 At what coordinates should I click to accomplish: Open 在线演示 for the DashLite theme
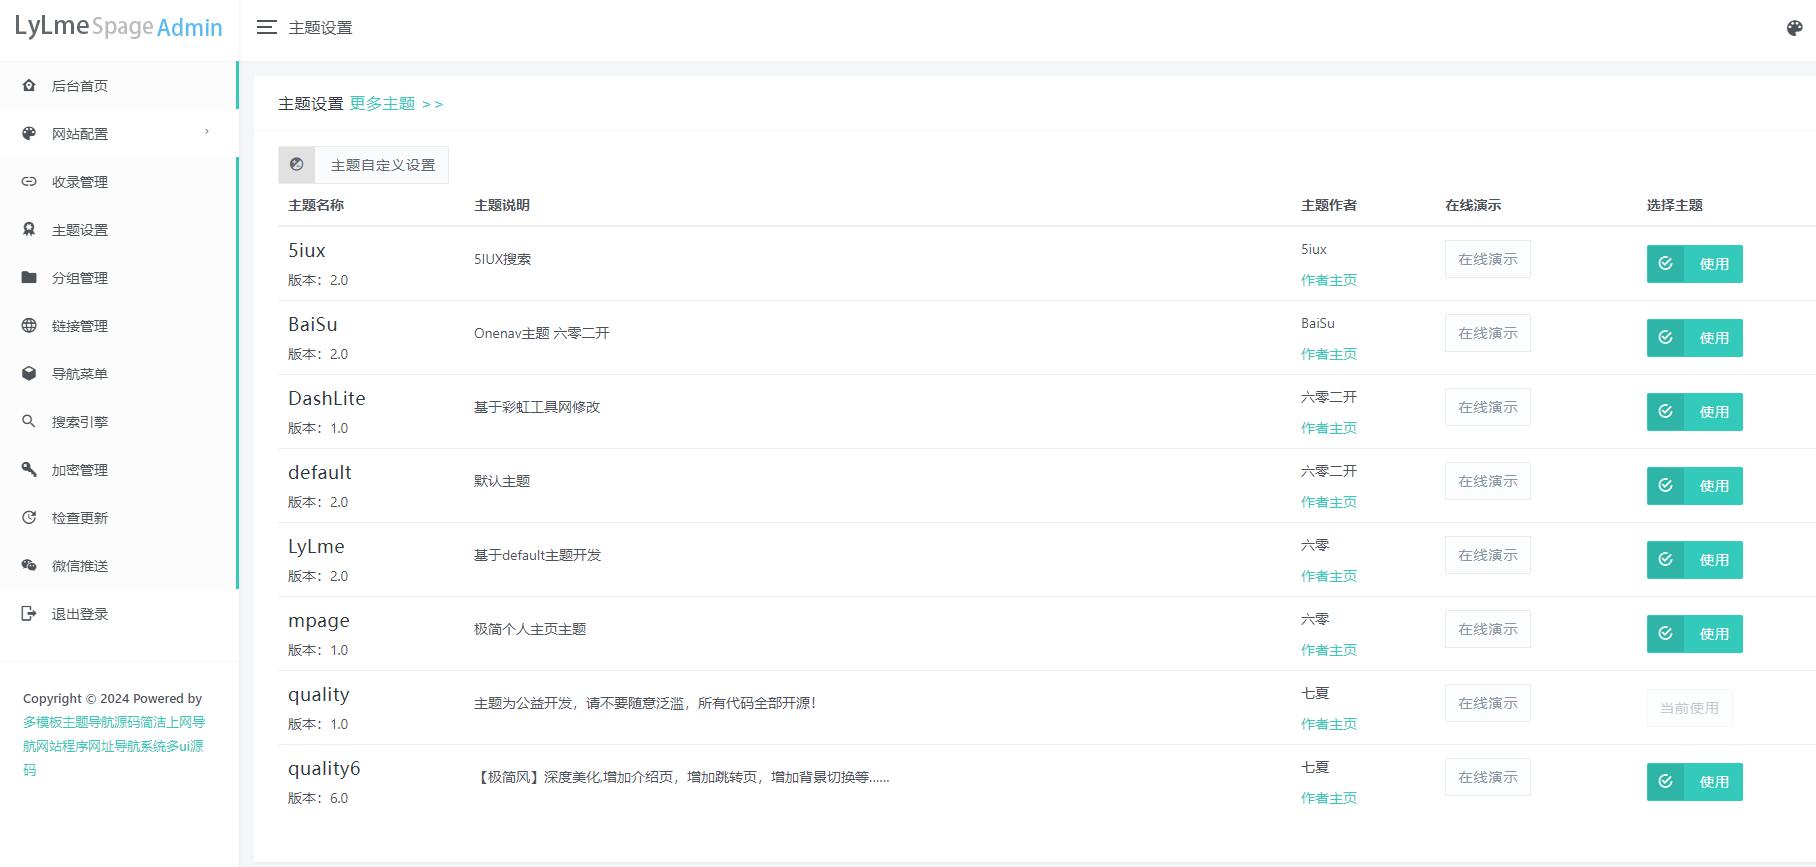point(1487,407)
